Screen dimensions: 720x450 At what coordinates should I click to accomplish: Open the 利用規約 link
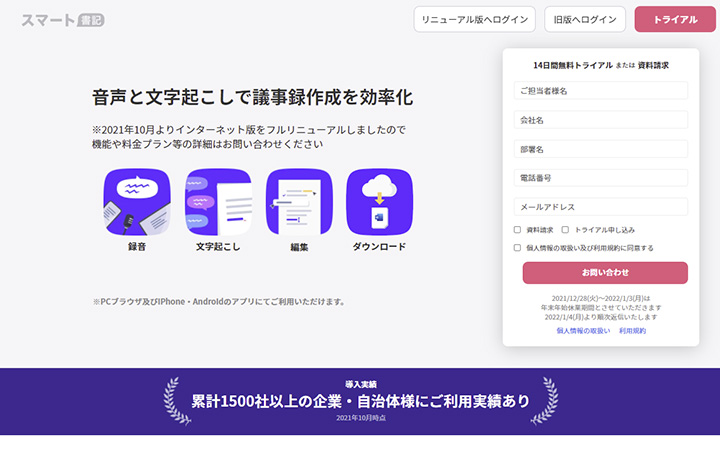pyautogui.click(x=632, y=331)
